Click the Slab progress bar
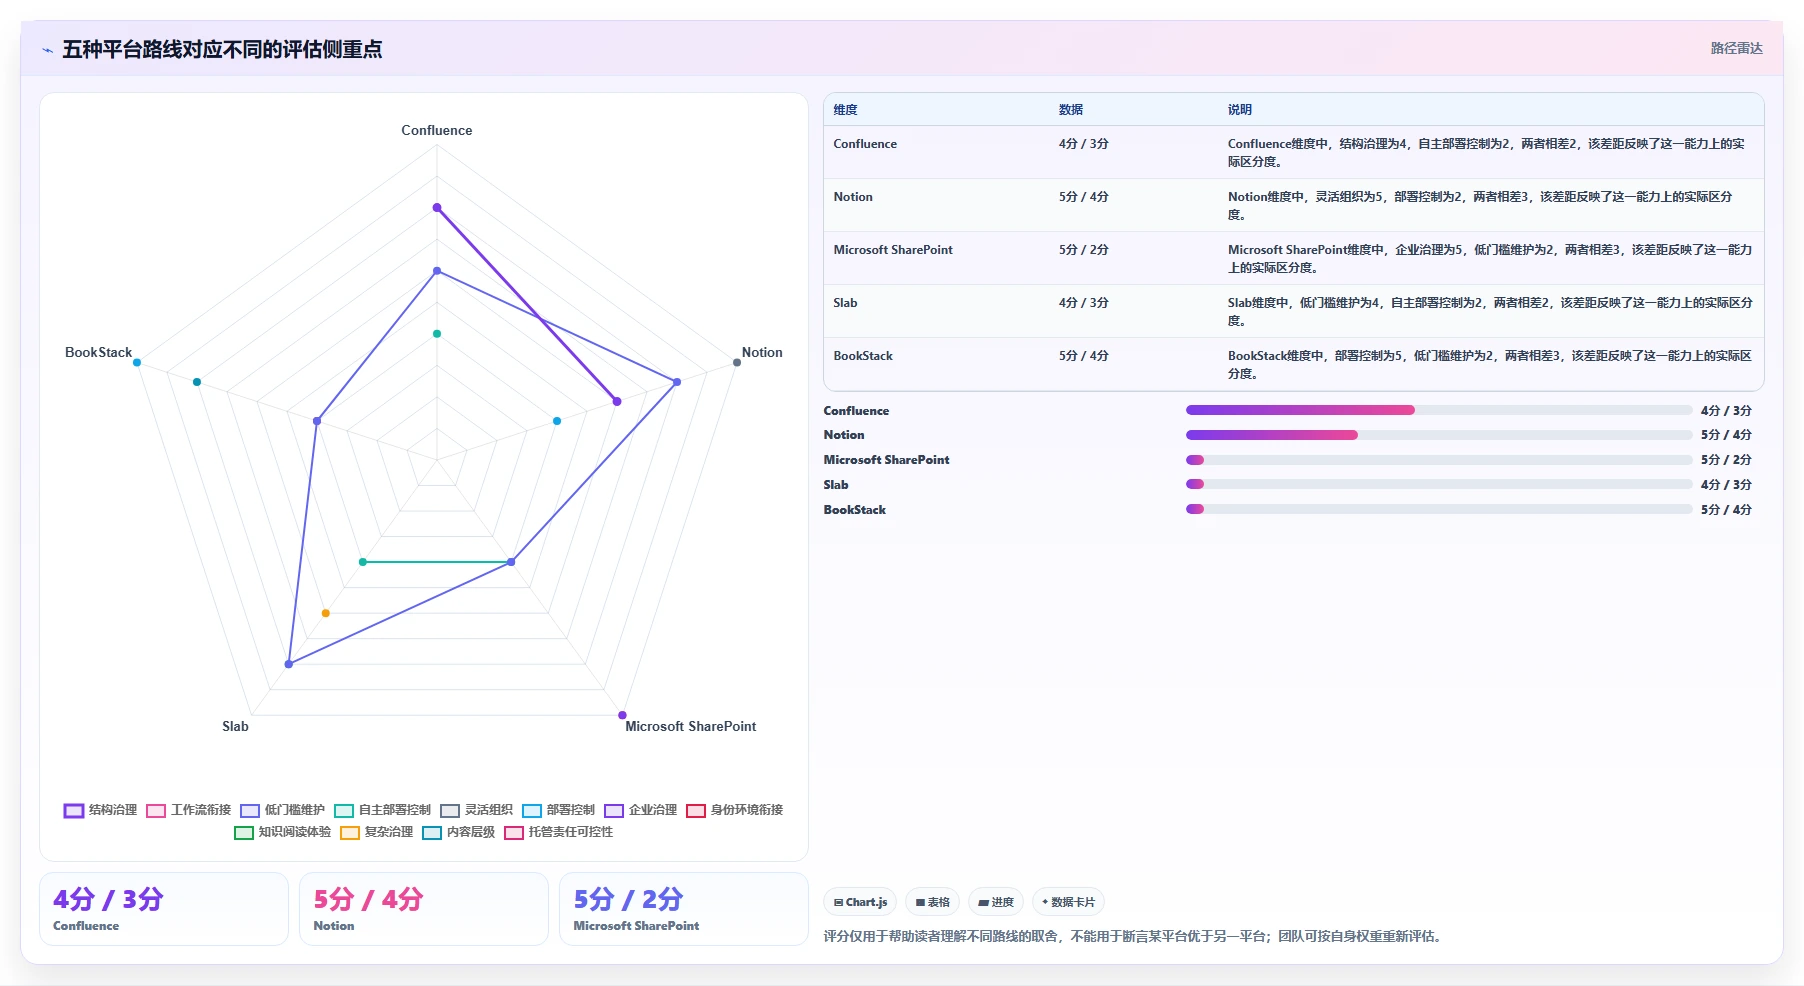 click(1439, 484)
